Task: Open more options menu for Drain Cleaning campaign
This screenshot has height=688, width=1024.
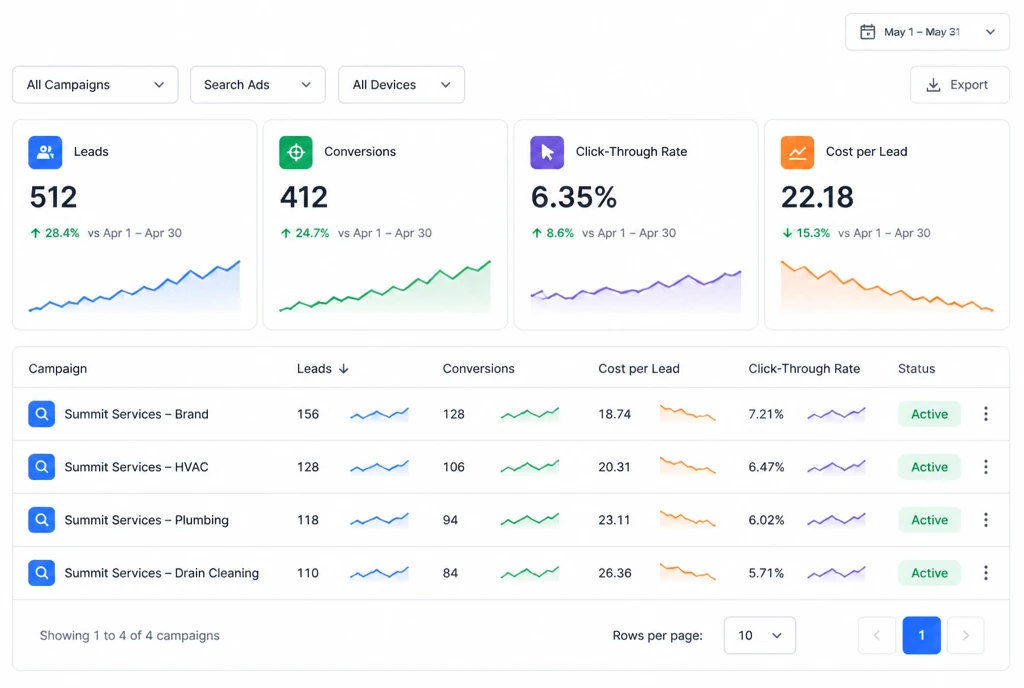Action: [985, 572]
